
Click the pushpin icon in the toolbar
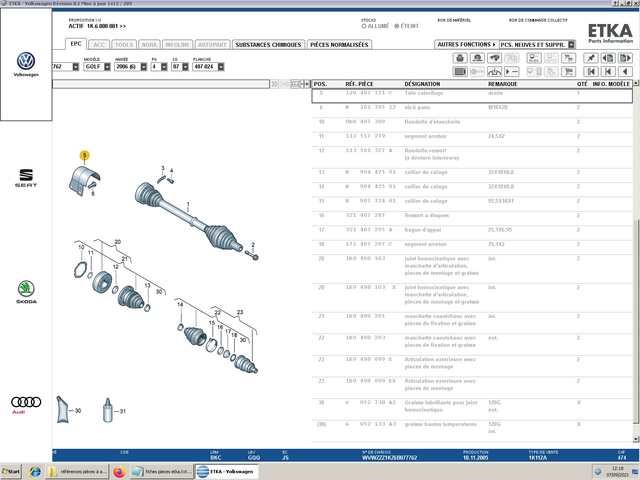(591, 58)
